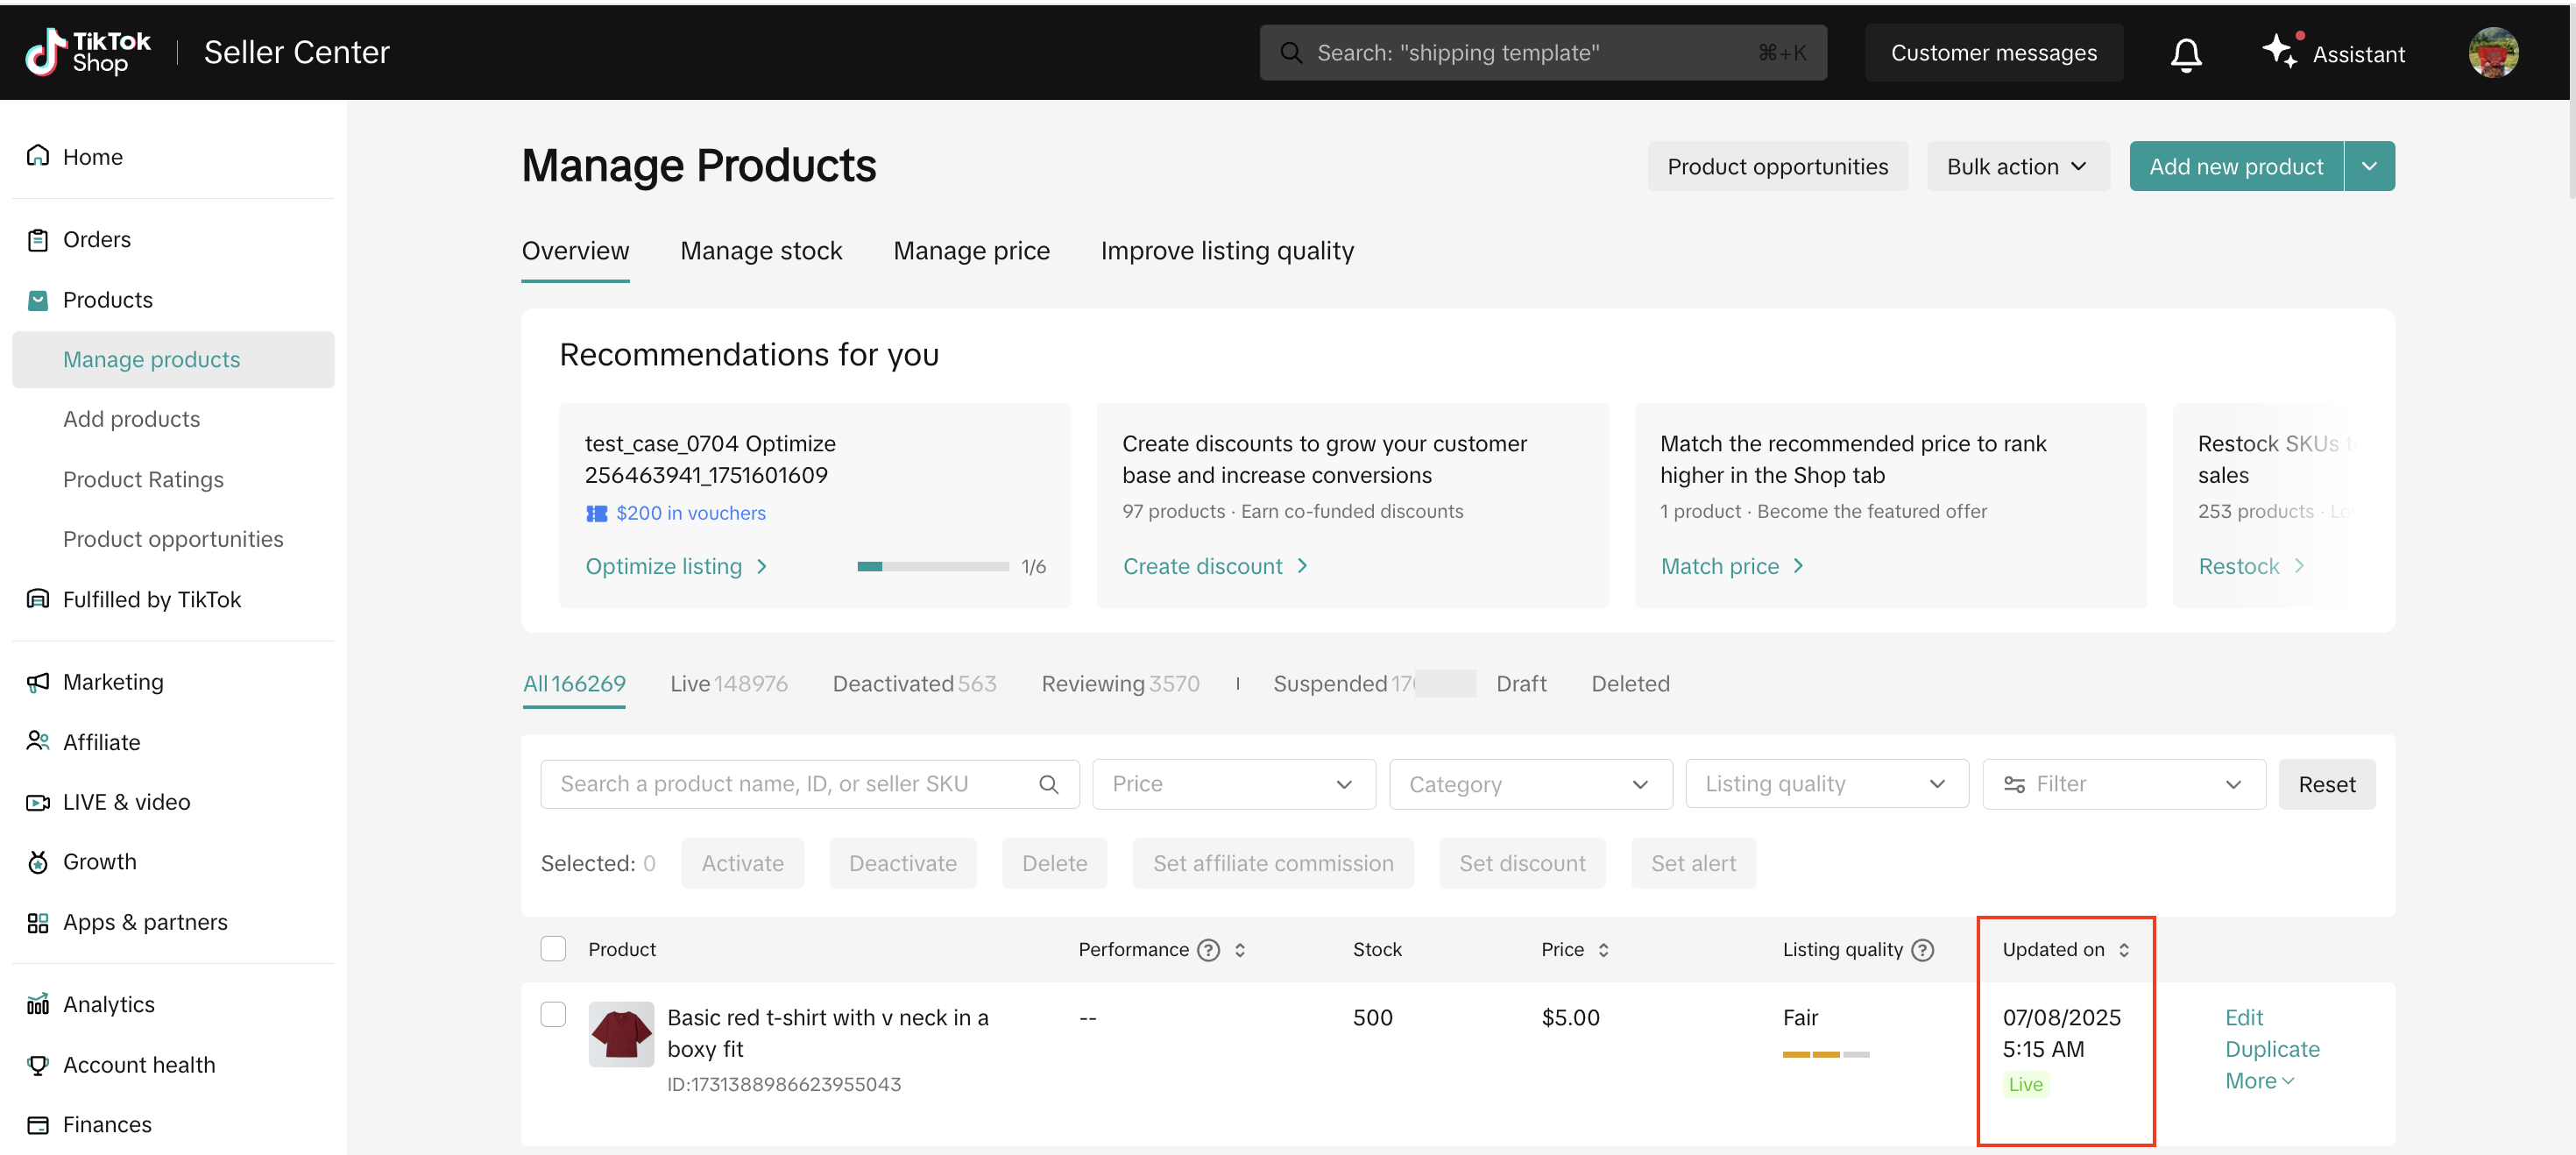Viewport: 2576px width, 1155px height.
Task: Click the Listing quality help icon
Action: click(x=1922, y=949)
